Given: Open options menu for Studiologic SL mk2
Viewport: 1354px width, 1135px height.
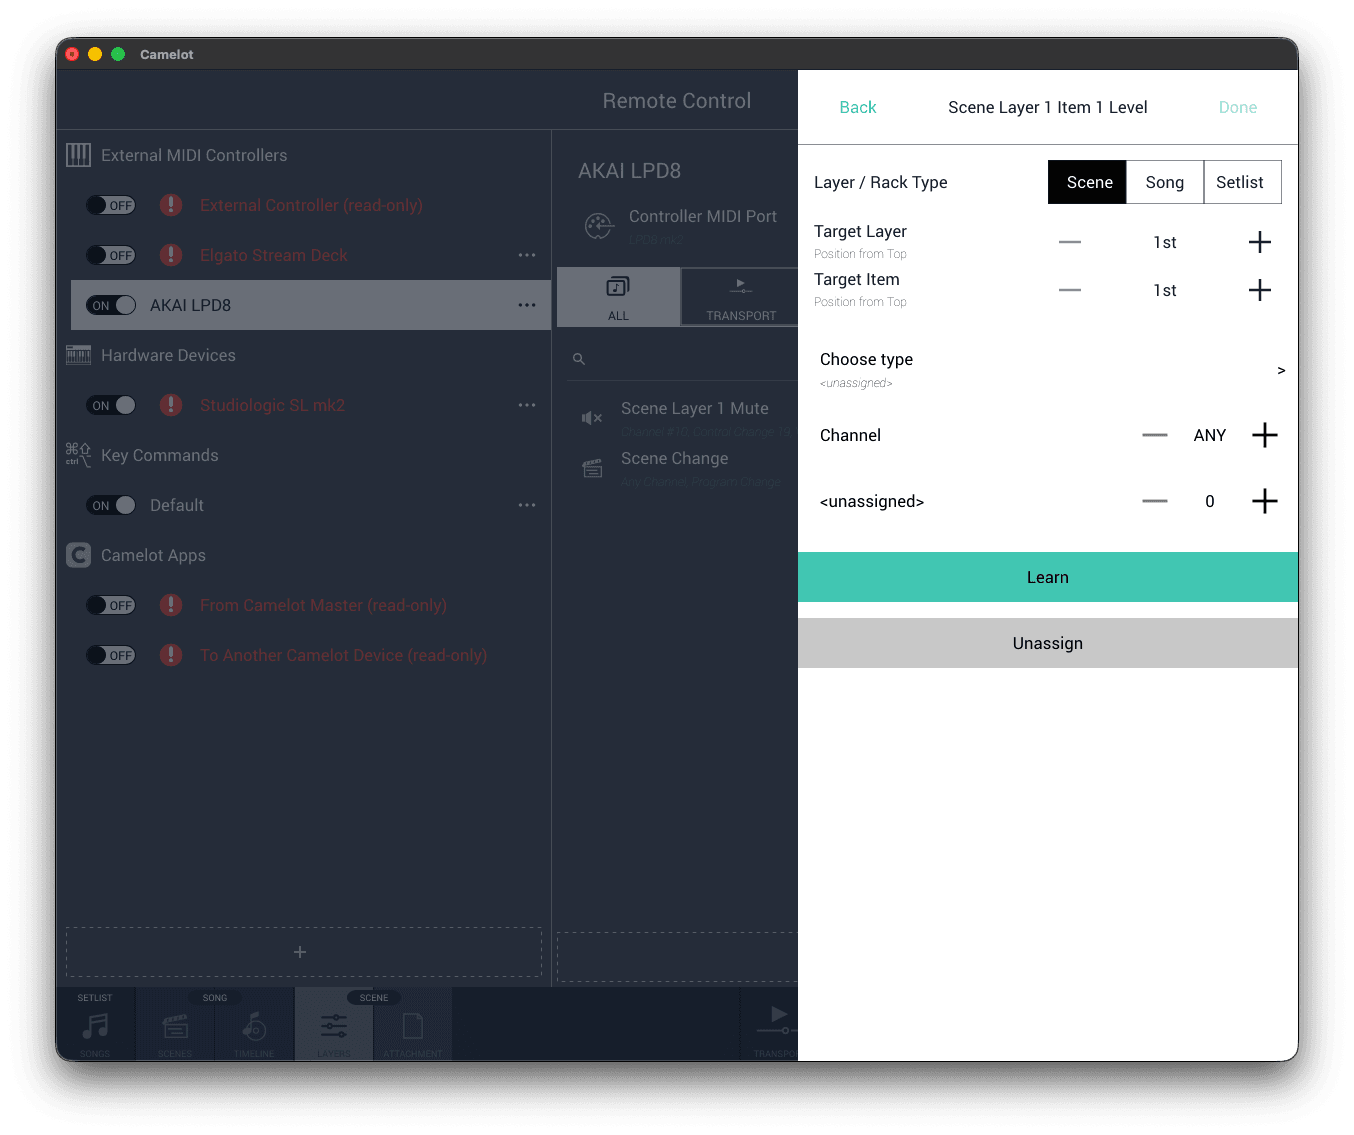Looking at the screenshot, I should point(527,405).
